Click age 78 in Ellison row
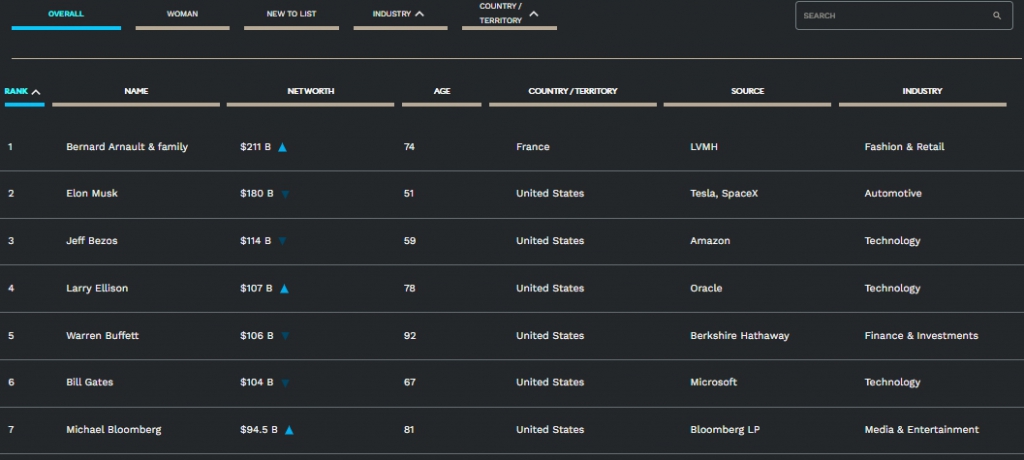Image resolution: width=1024 pixels, height=460 pixels. 409,288
